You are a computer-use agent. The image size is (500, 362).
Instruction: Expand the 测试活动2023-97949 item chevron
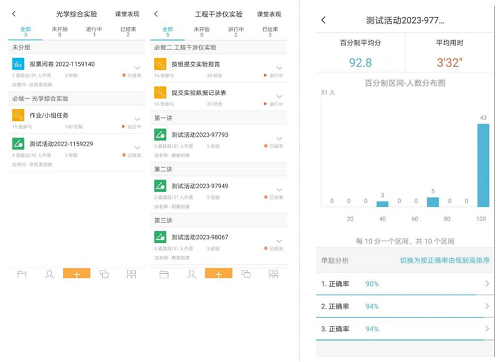coord(279,190)
